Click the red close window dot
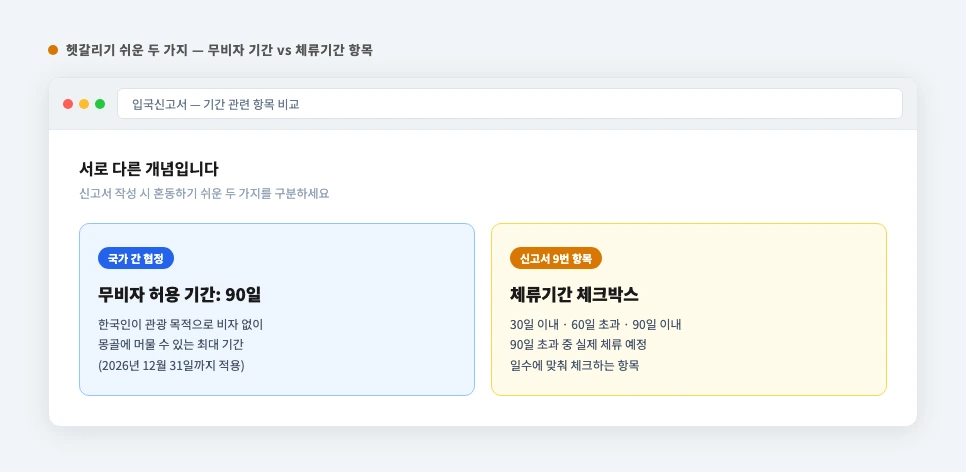 [x=68, y=104]
